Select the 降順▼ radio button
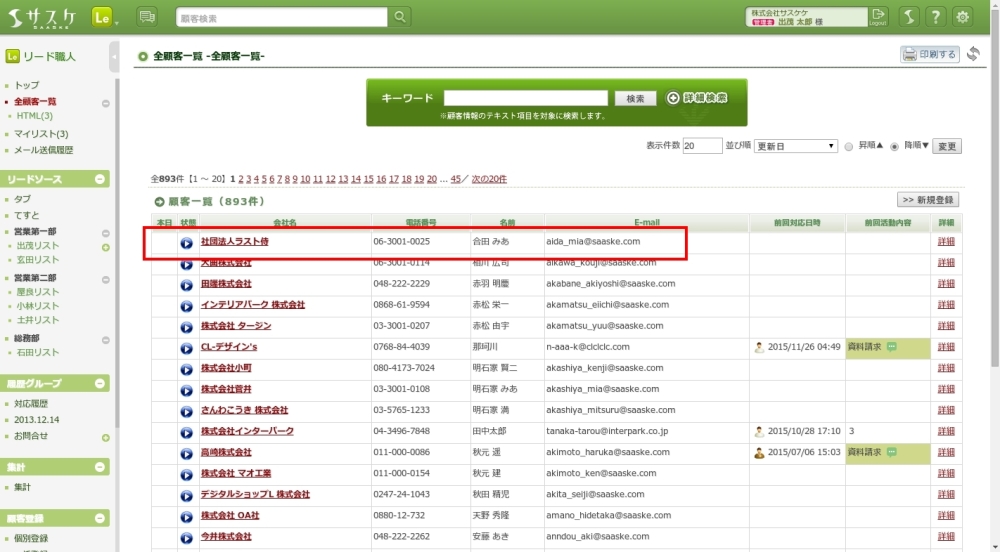 (x=894, y=146)
